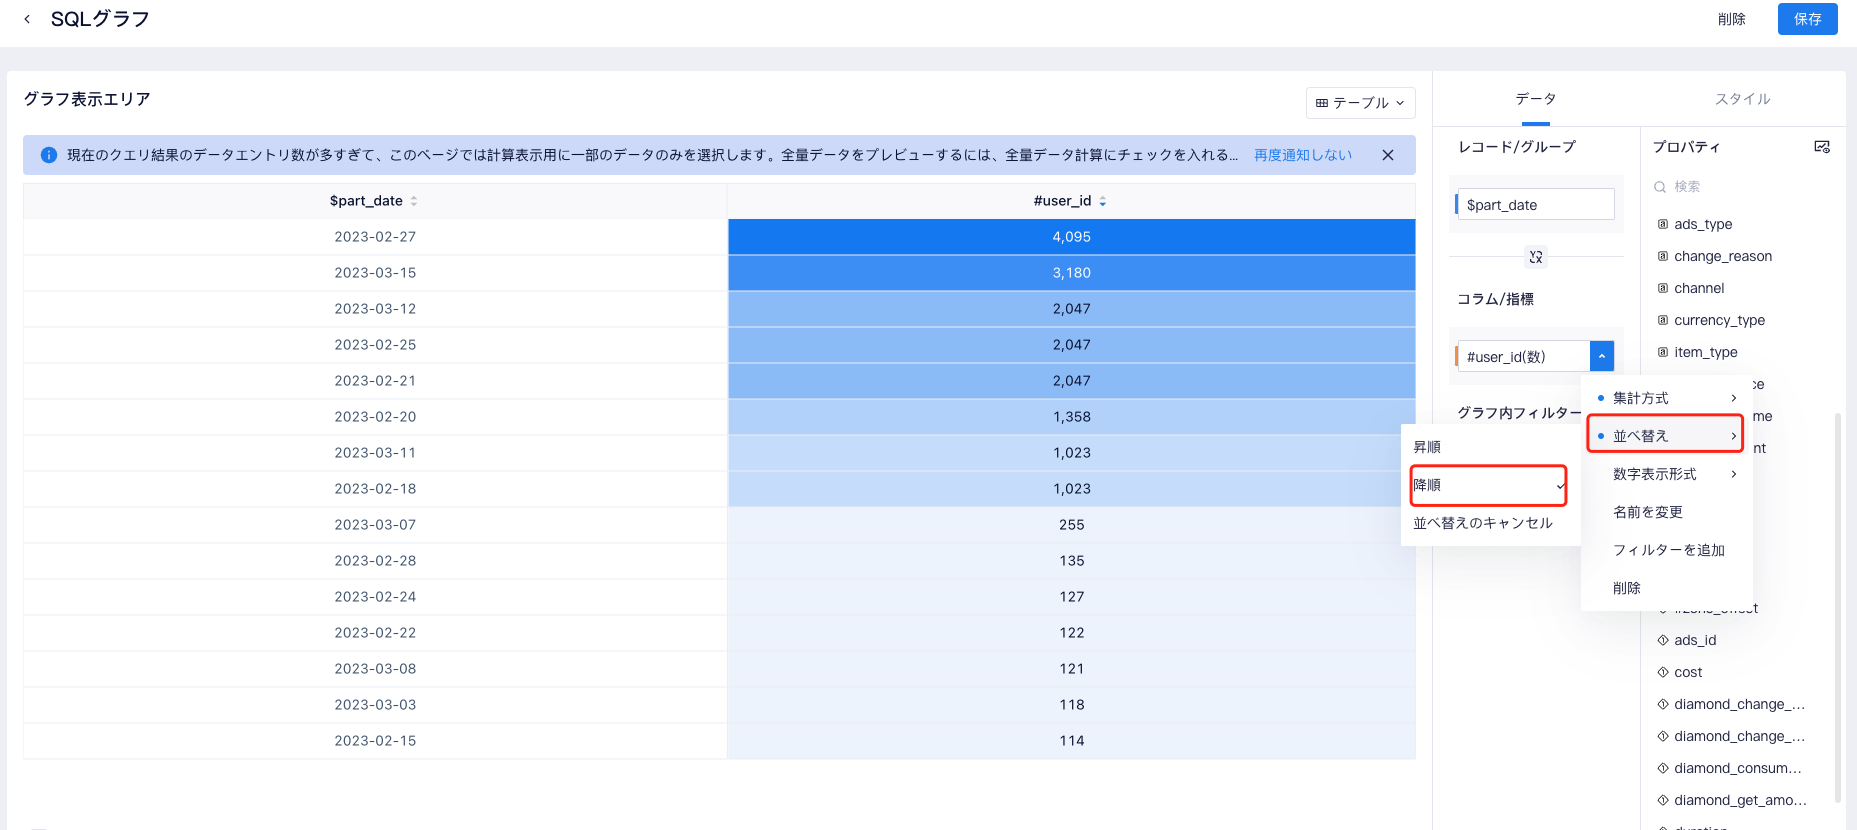This screenshot has width=1857, height=830.
Task: Click the type icon beside ads_type
Action: click(x=1663, y=224)
